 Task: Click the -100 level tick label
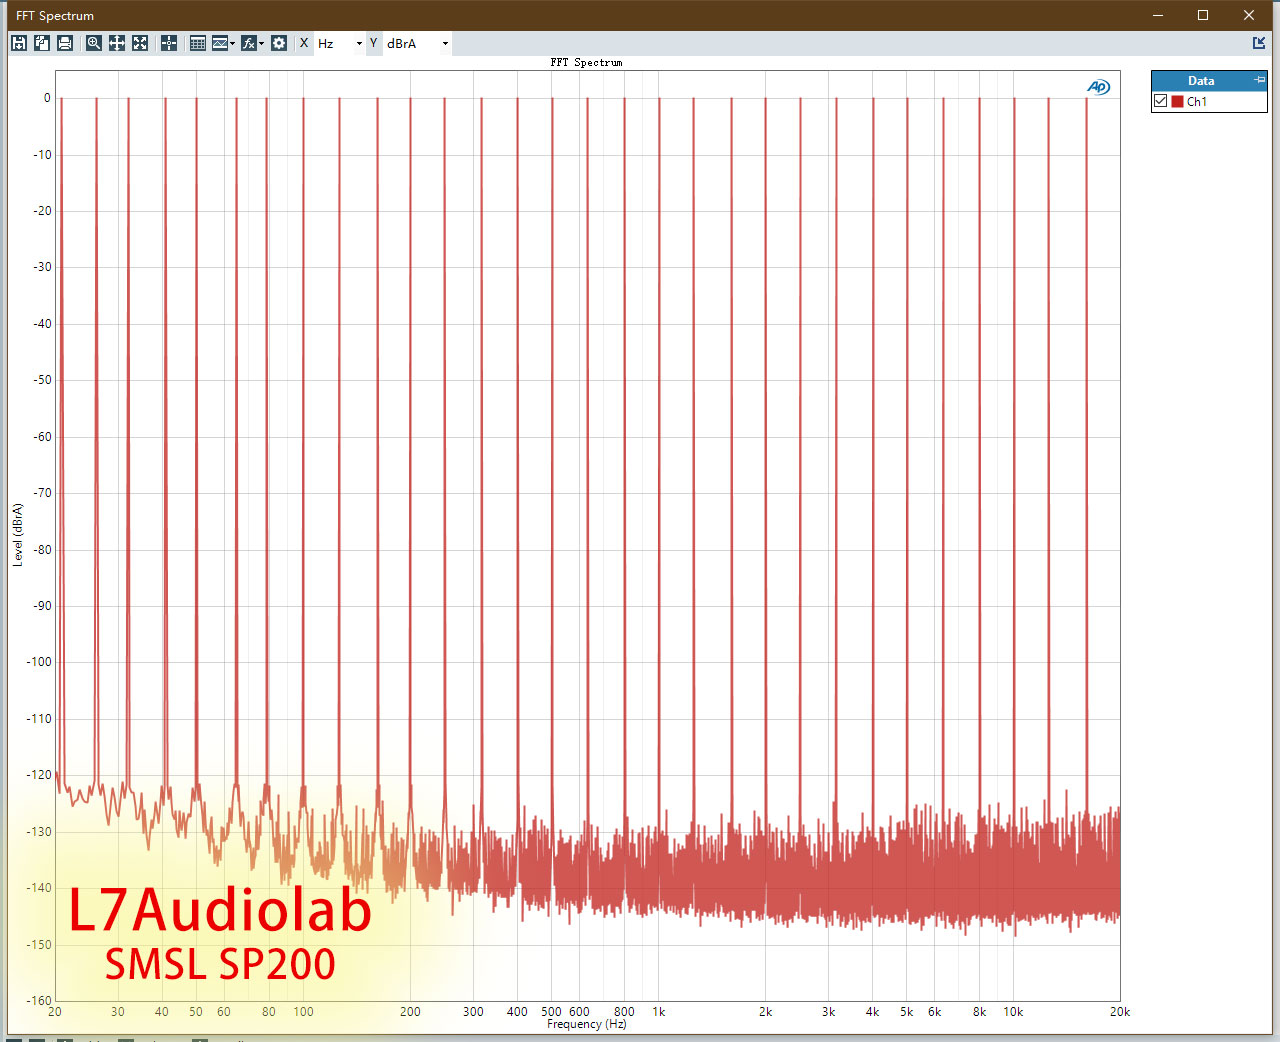coord(39,662)
